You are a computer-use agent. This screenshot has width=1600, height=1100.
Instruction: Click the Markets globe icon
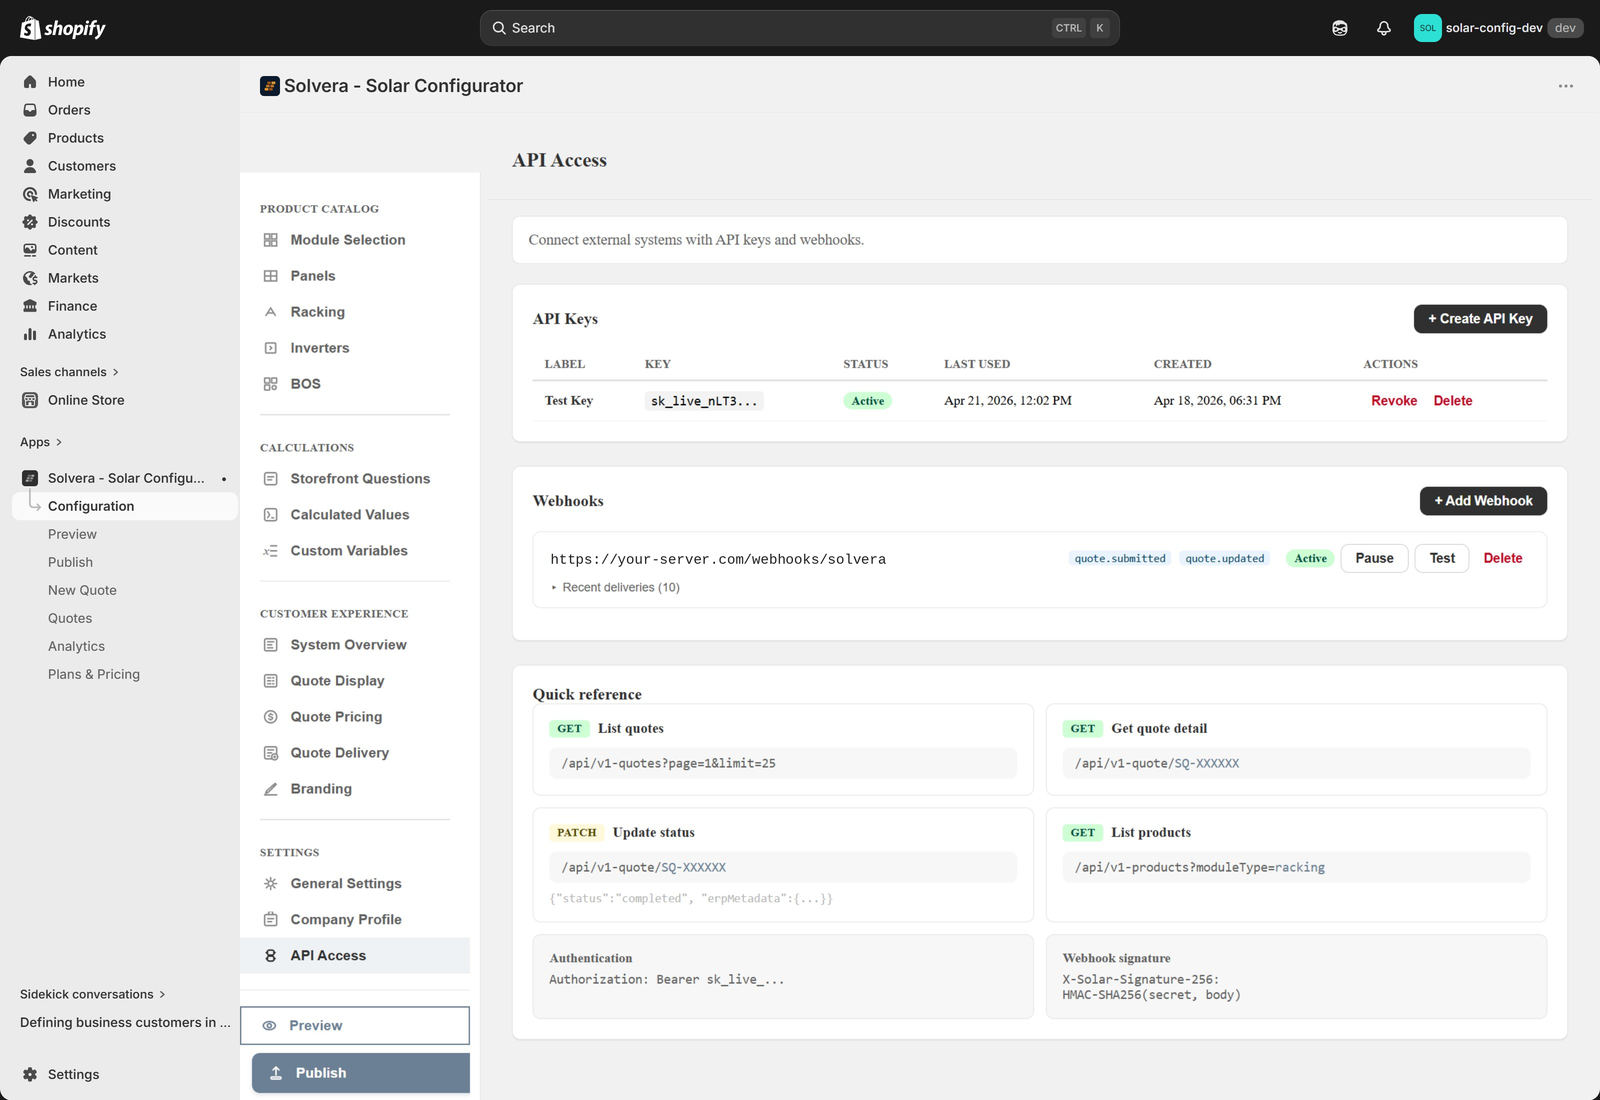click(30, 278)
